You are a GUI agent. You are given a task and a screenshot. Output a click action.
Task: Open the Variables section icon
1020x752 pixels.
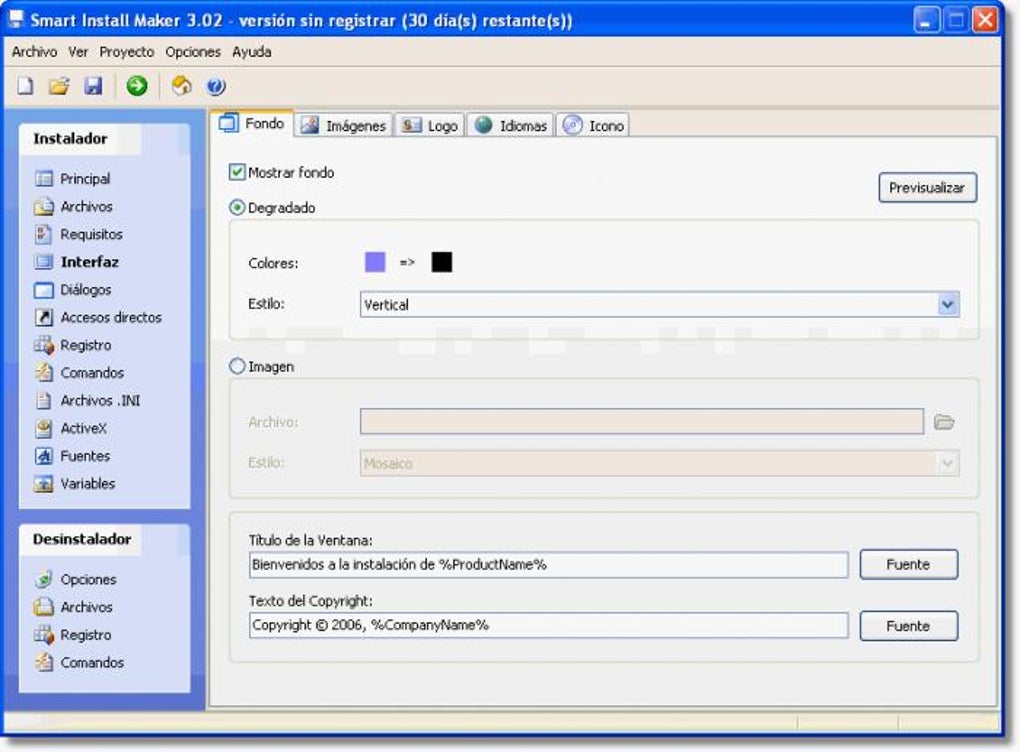pyautogui.click(x=44, y=483)
